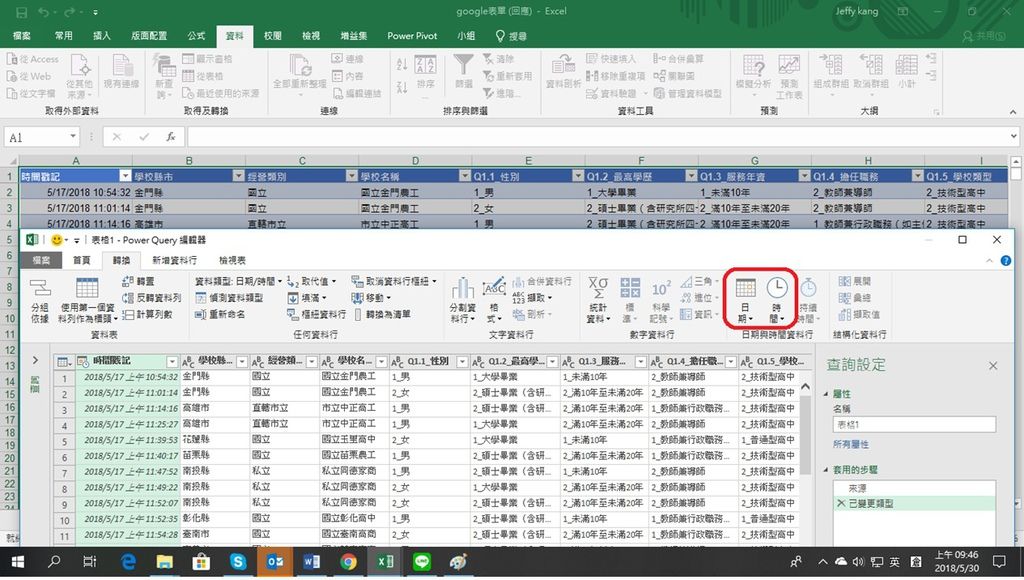This screenshot has width=1024, height=580.
Task: Click Reverse Rows (反轉資料列)
Action: coord(151,298)
